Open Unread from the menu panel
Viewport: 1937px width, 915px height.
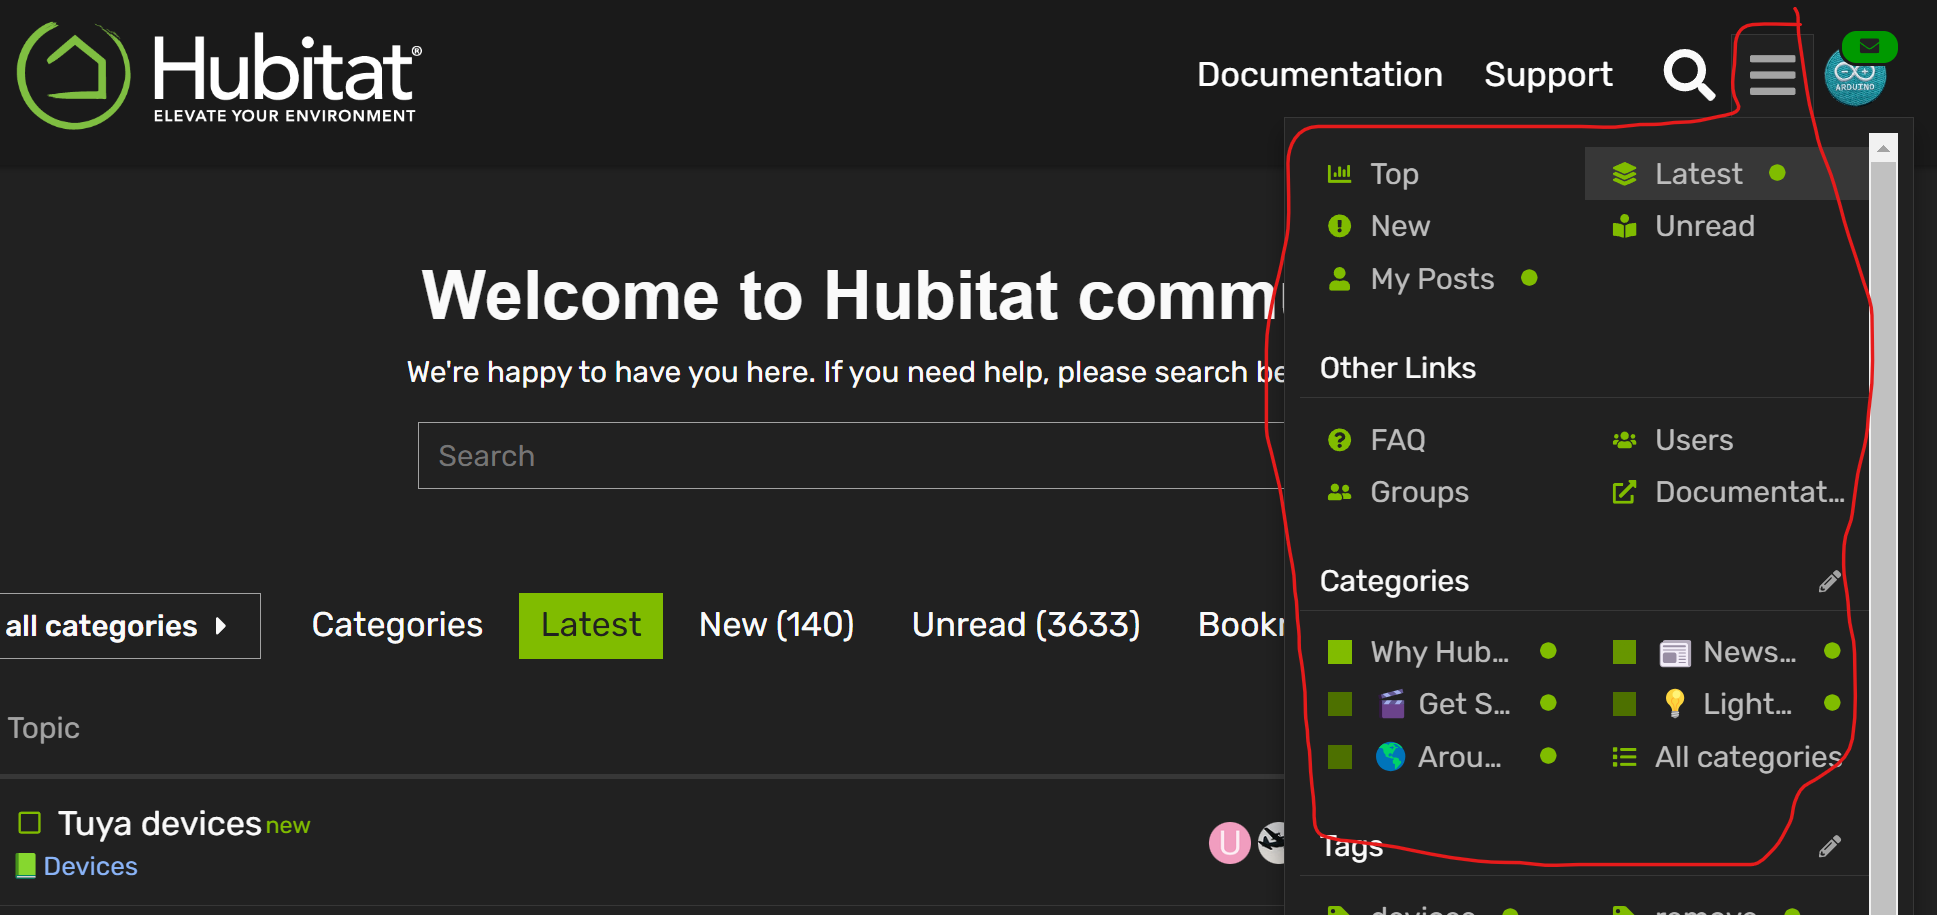(1683, 226)
